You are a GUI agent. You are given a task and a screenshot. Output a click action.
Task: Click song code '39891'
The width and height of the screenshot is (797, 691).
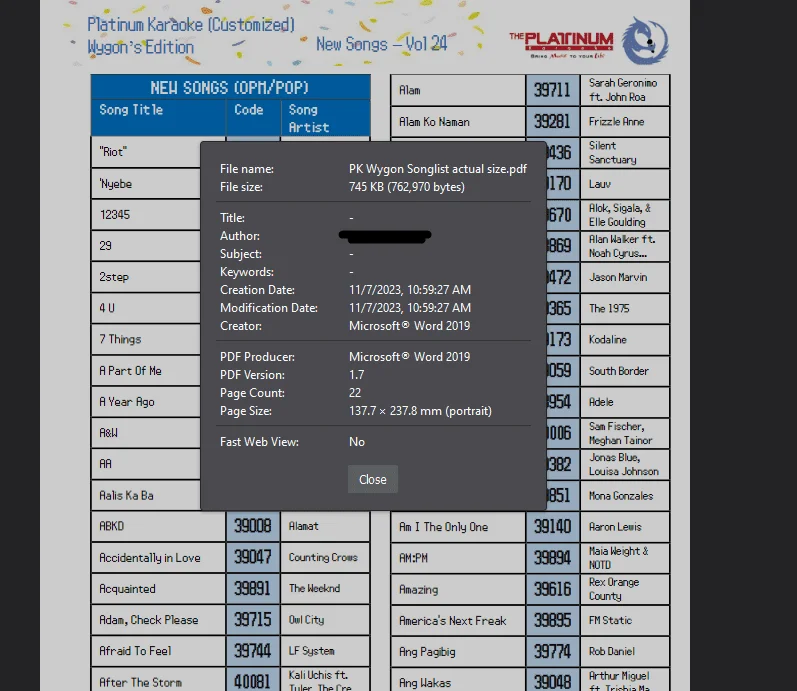pos(252,588)
